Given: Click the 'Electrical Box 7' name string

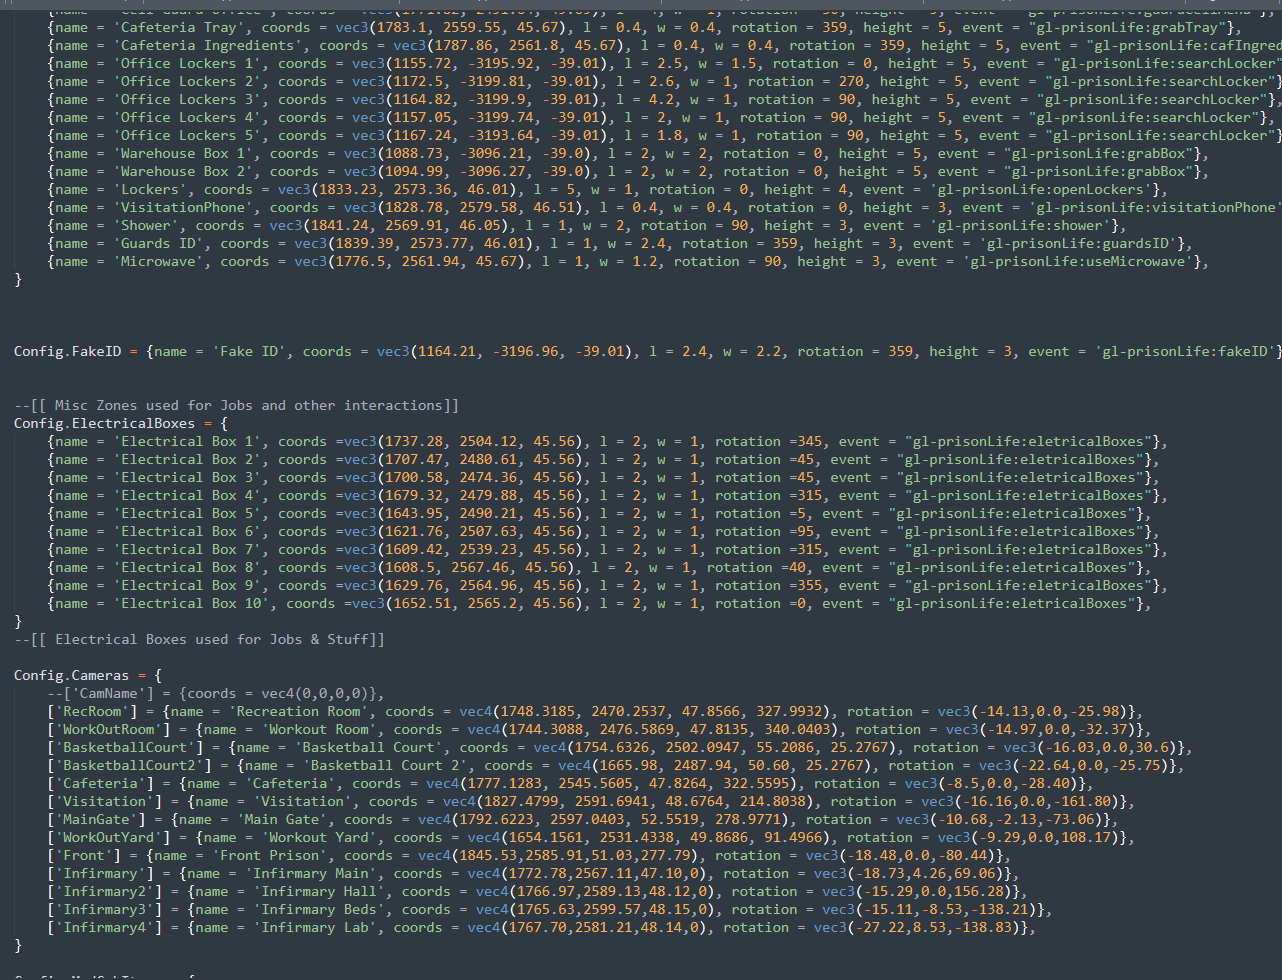Looking at the screenshot, I should (x=188, y=549).
